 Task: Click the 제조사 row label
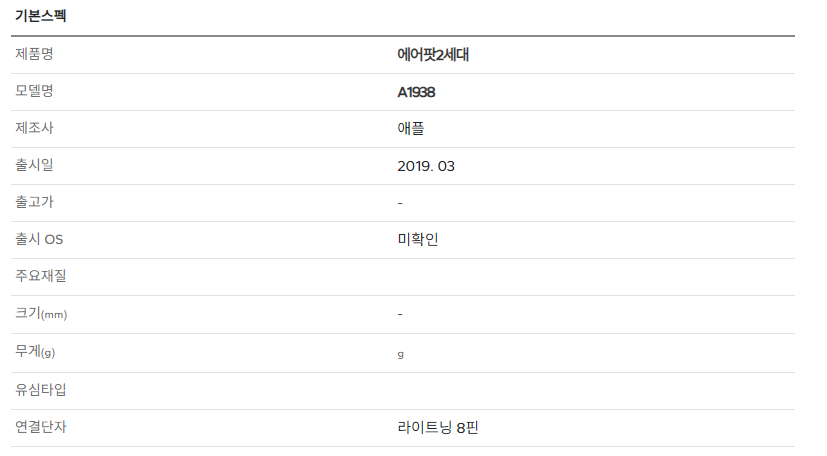pyautogui.click(x=34, y=128)
